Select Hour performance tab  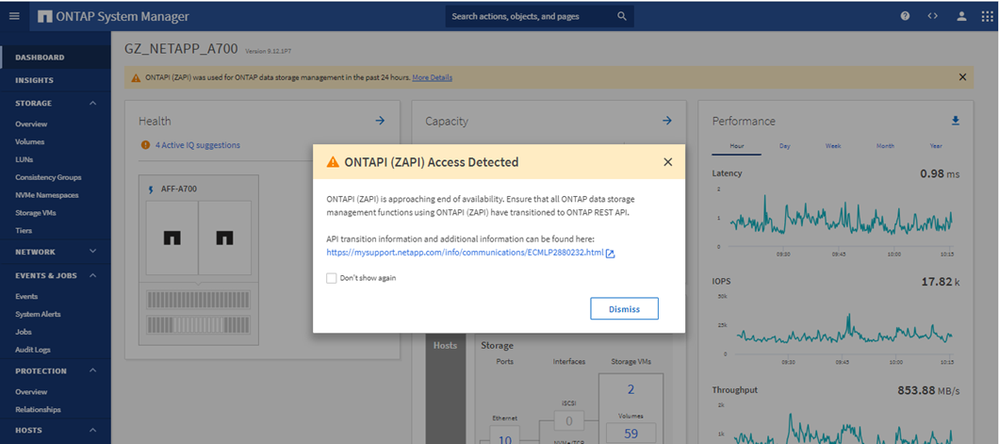tap(737, 146)
